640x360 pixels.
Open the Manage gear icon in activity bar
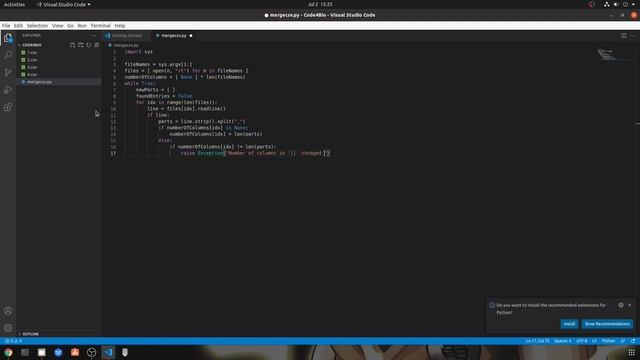tap(8, 328)
